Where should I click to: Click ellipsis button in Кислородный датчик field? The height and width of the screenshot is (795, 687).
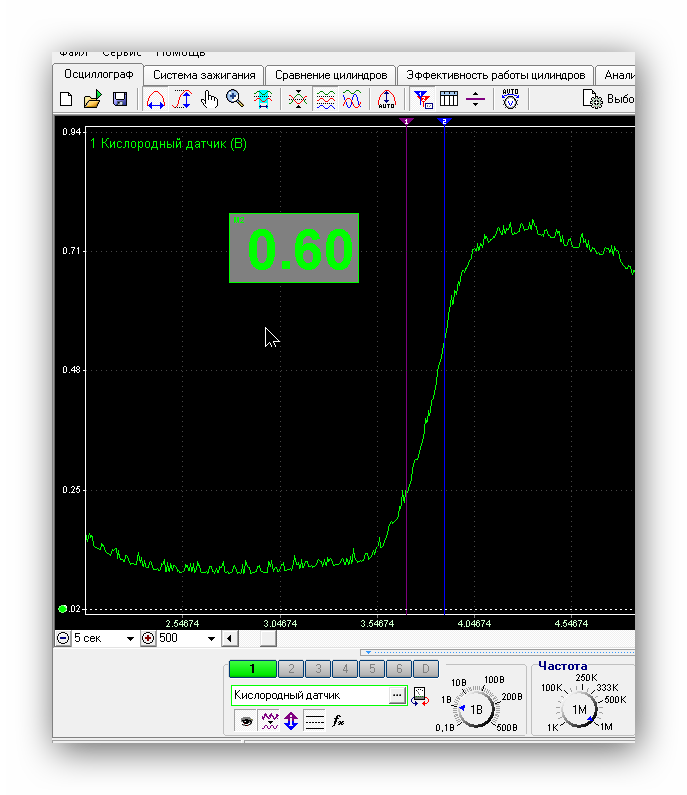click(397, 695)
